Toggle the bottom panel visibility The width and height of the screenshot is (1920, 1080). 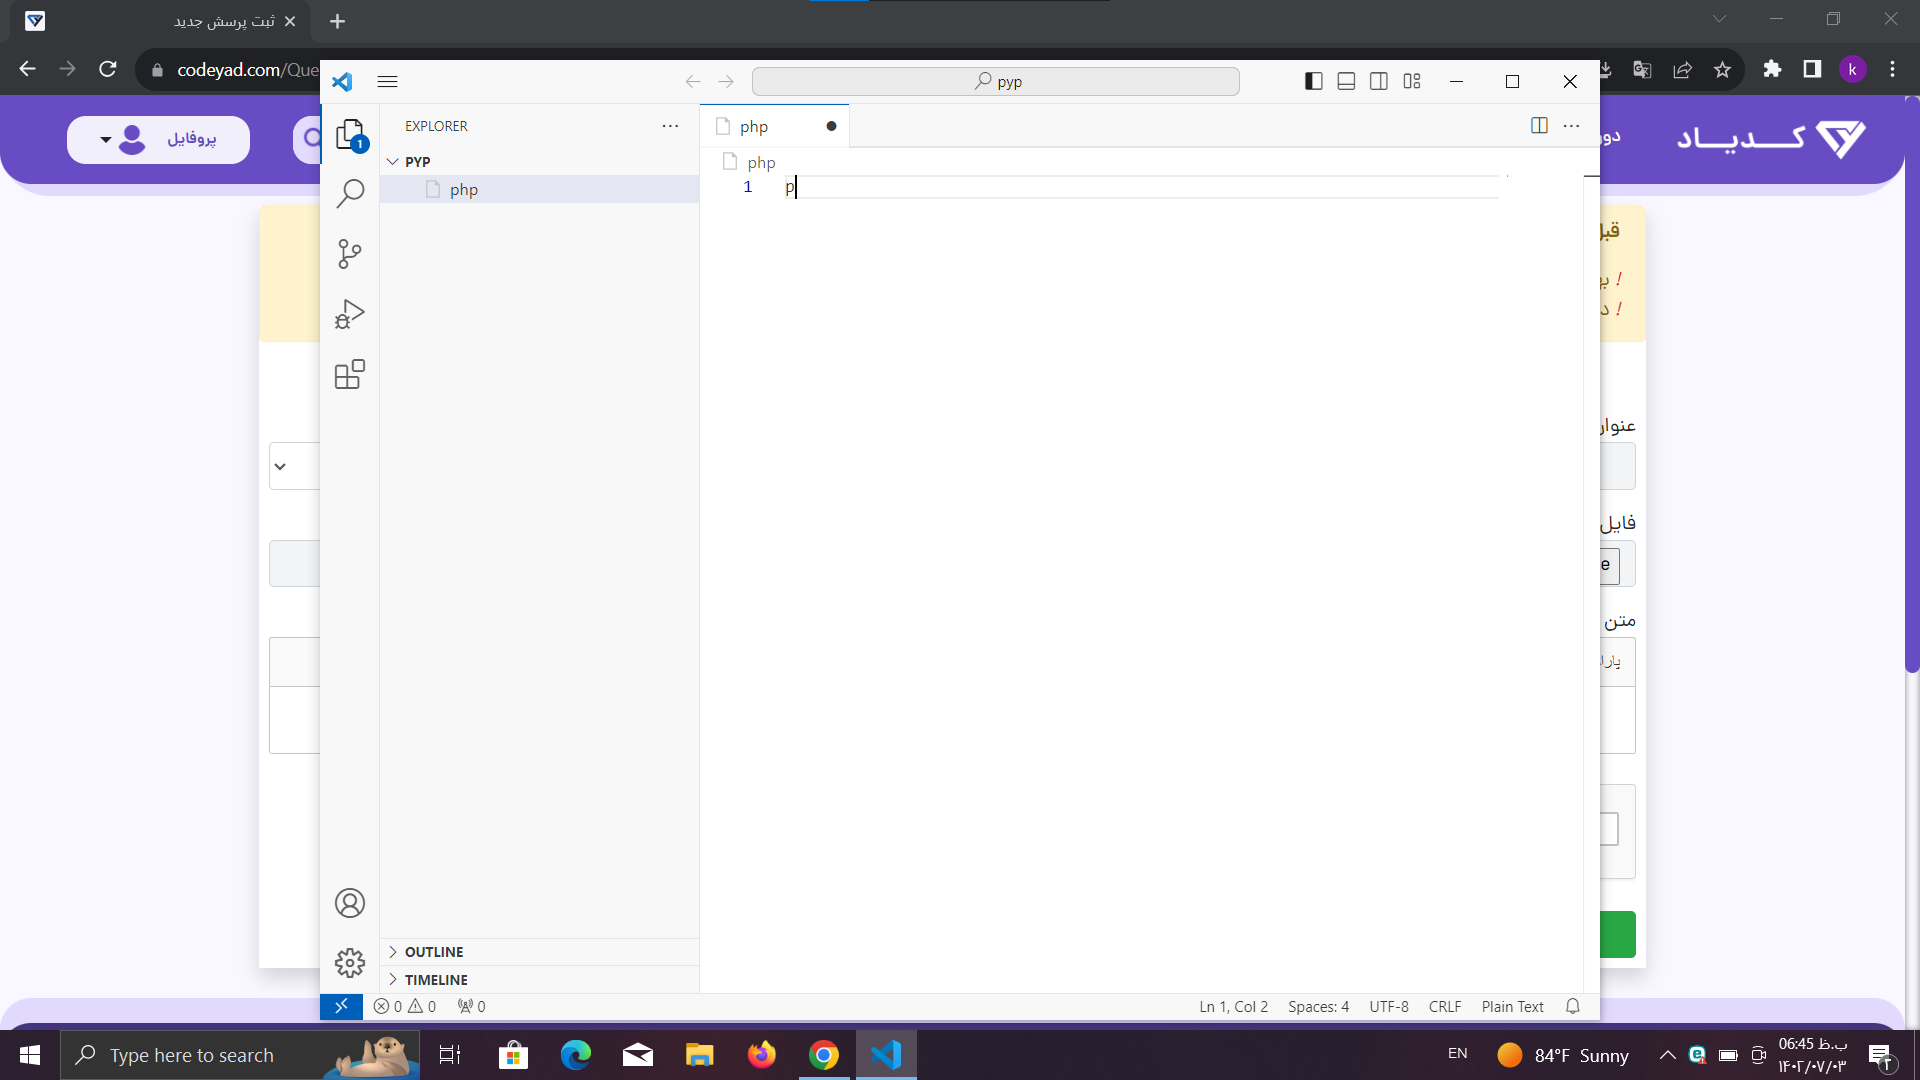pyautogui.click(x=1346, y=81)
